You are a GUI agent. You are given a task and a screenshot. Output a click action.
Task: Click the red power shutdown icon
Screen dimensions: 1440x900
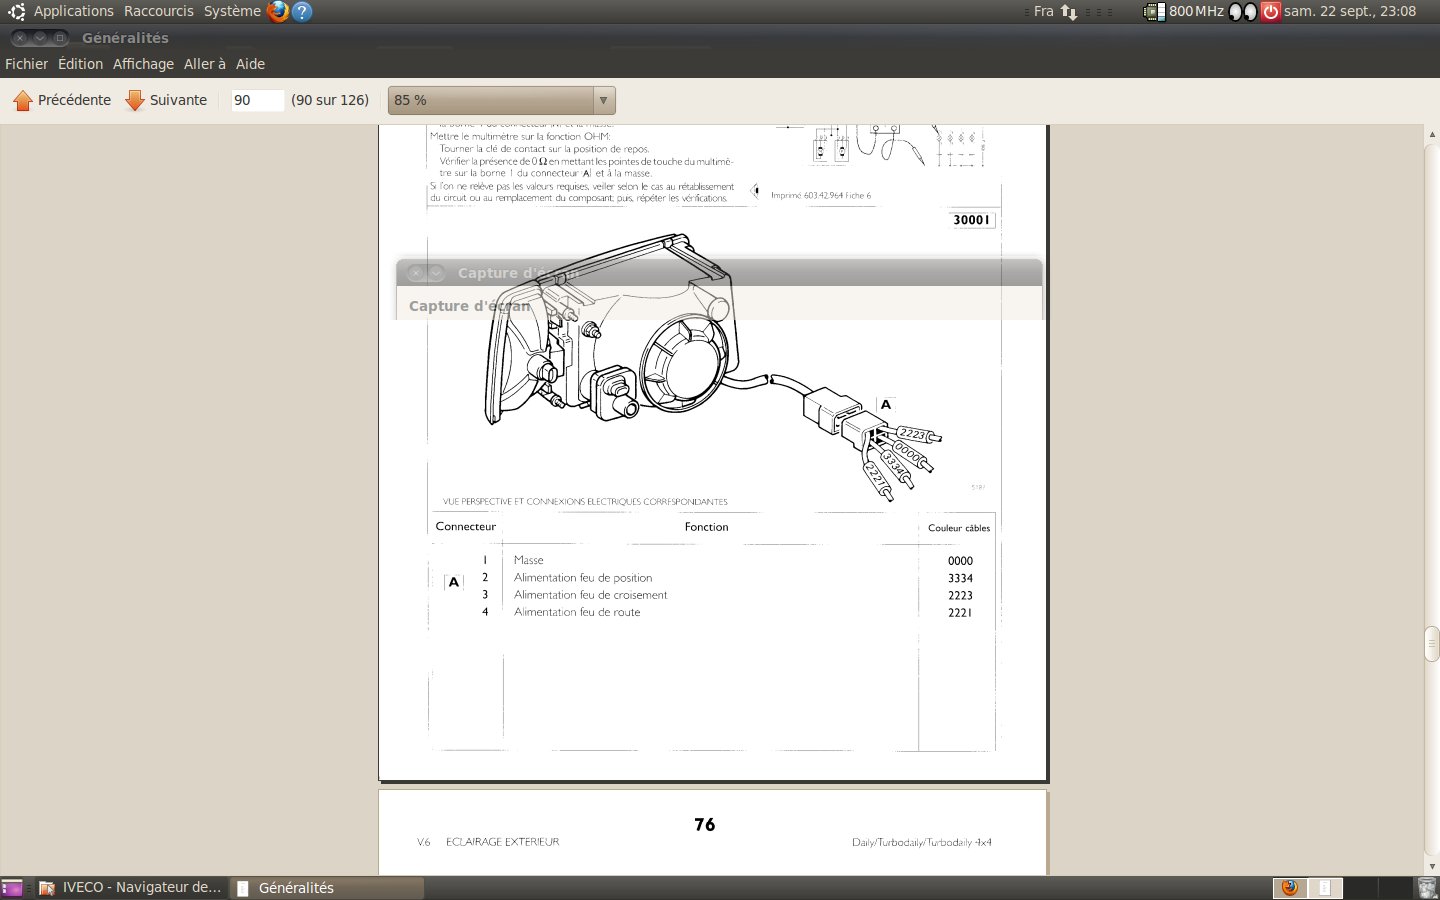coord(1270,12)
